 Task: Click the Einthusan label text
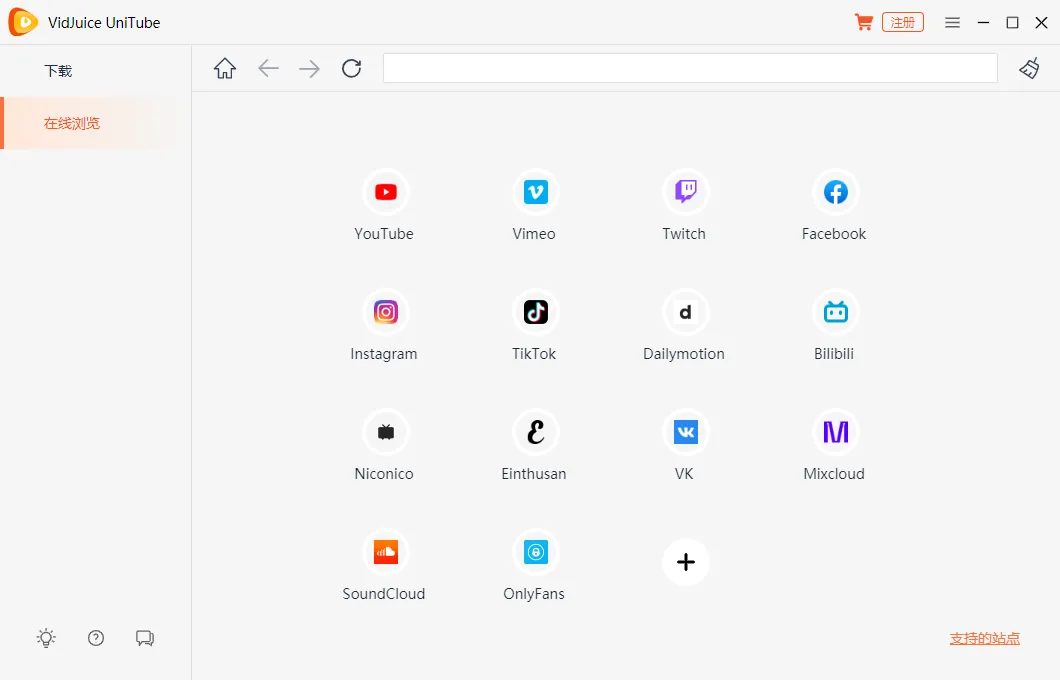tap(533, 474)
